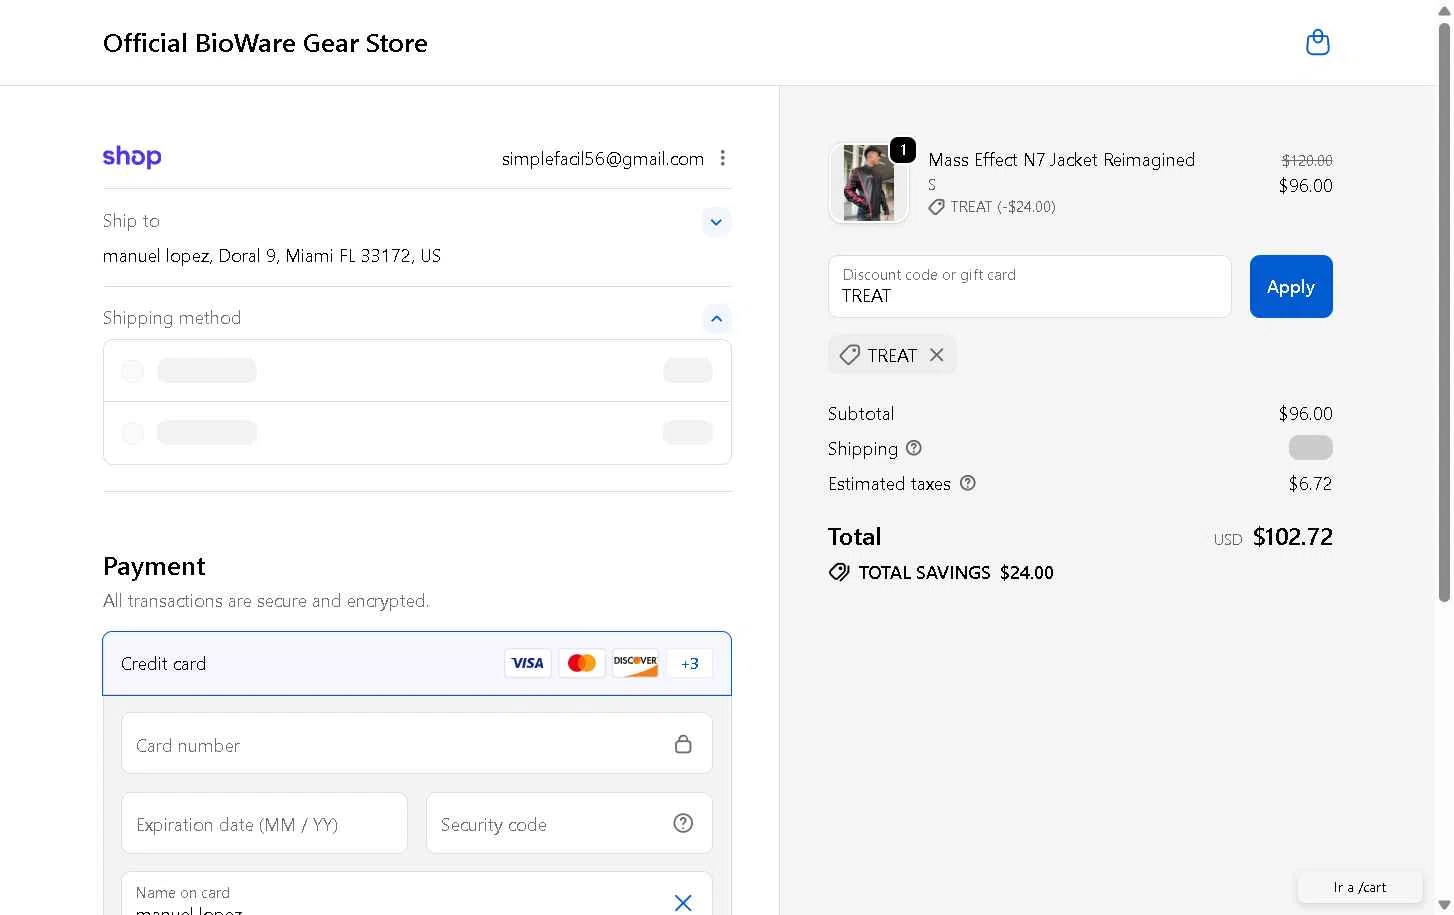Click the Official BioWare Gear Store title
This screenshot has width=1454, height=915.
point(265,43)
